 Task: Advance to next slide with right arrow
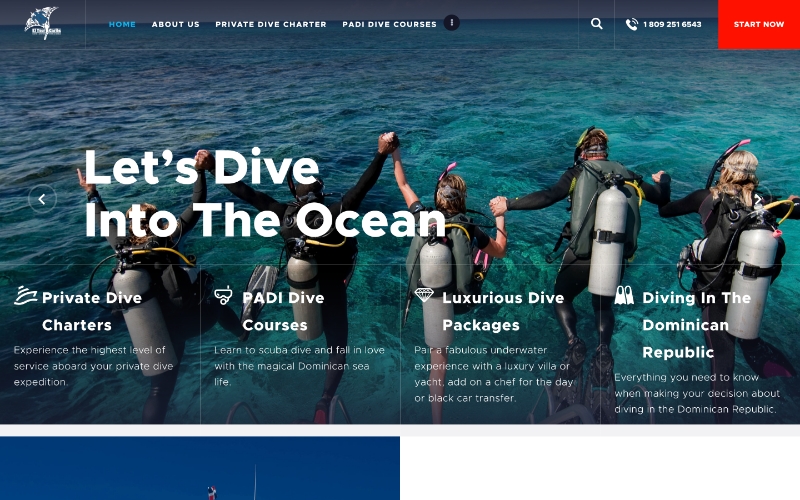(758, 199)
